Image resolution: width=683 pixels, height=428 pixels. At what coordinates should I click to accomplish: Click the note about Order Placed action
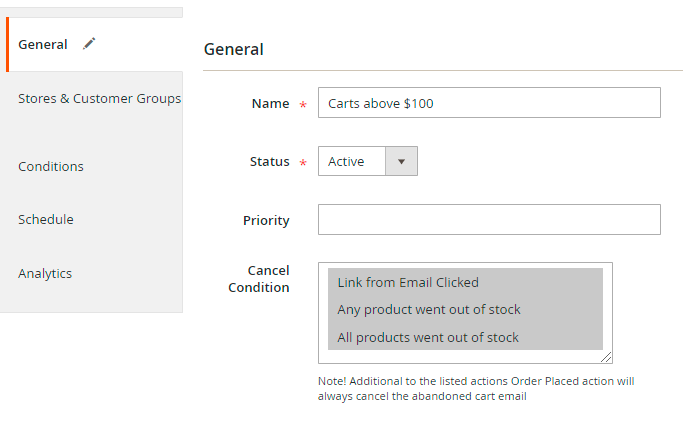point(476,388)
